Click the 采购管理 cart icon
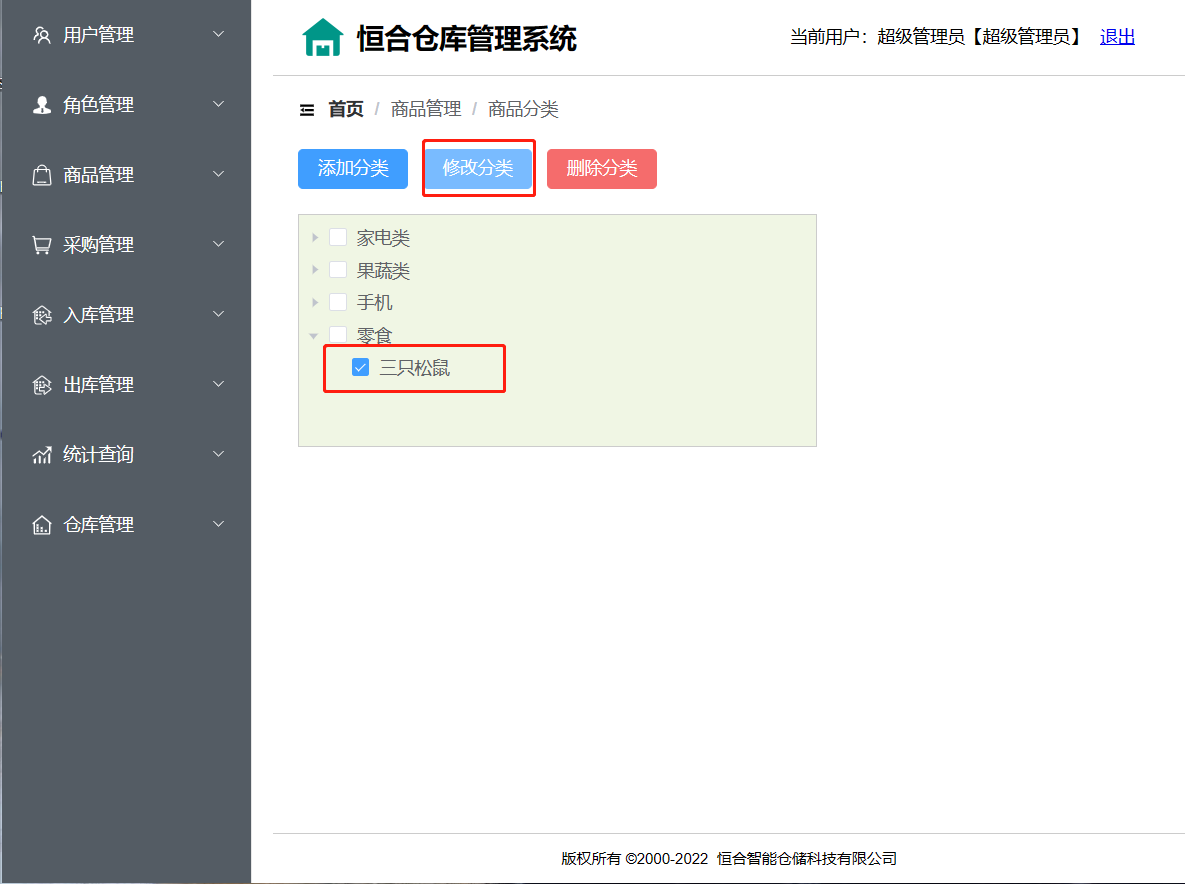The width and height of the screenshot is (1185, 884). [x=42, y=245]
